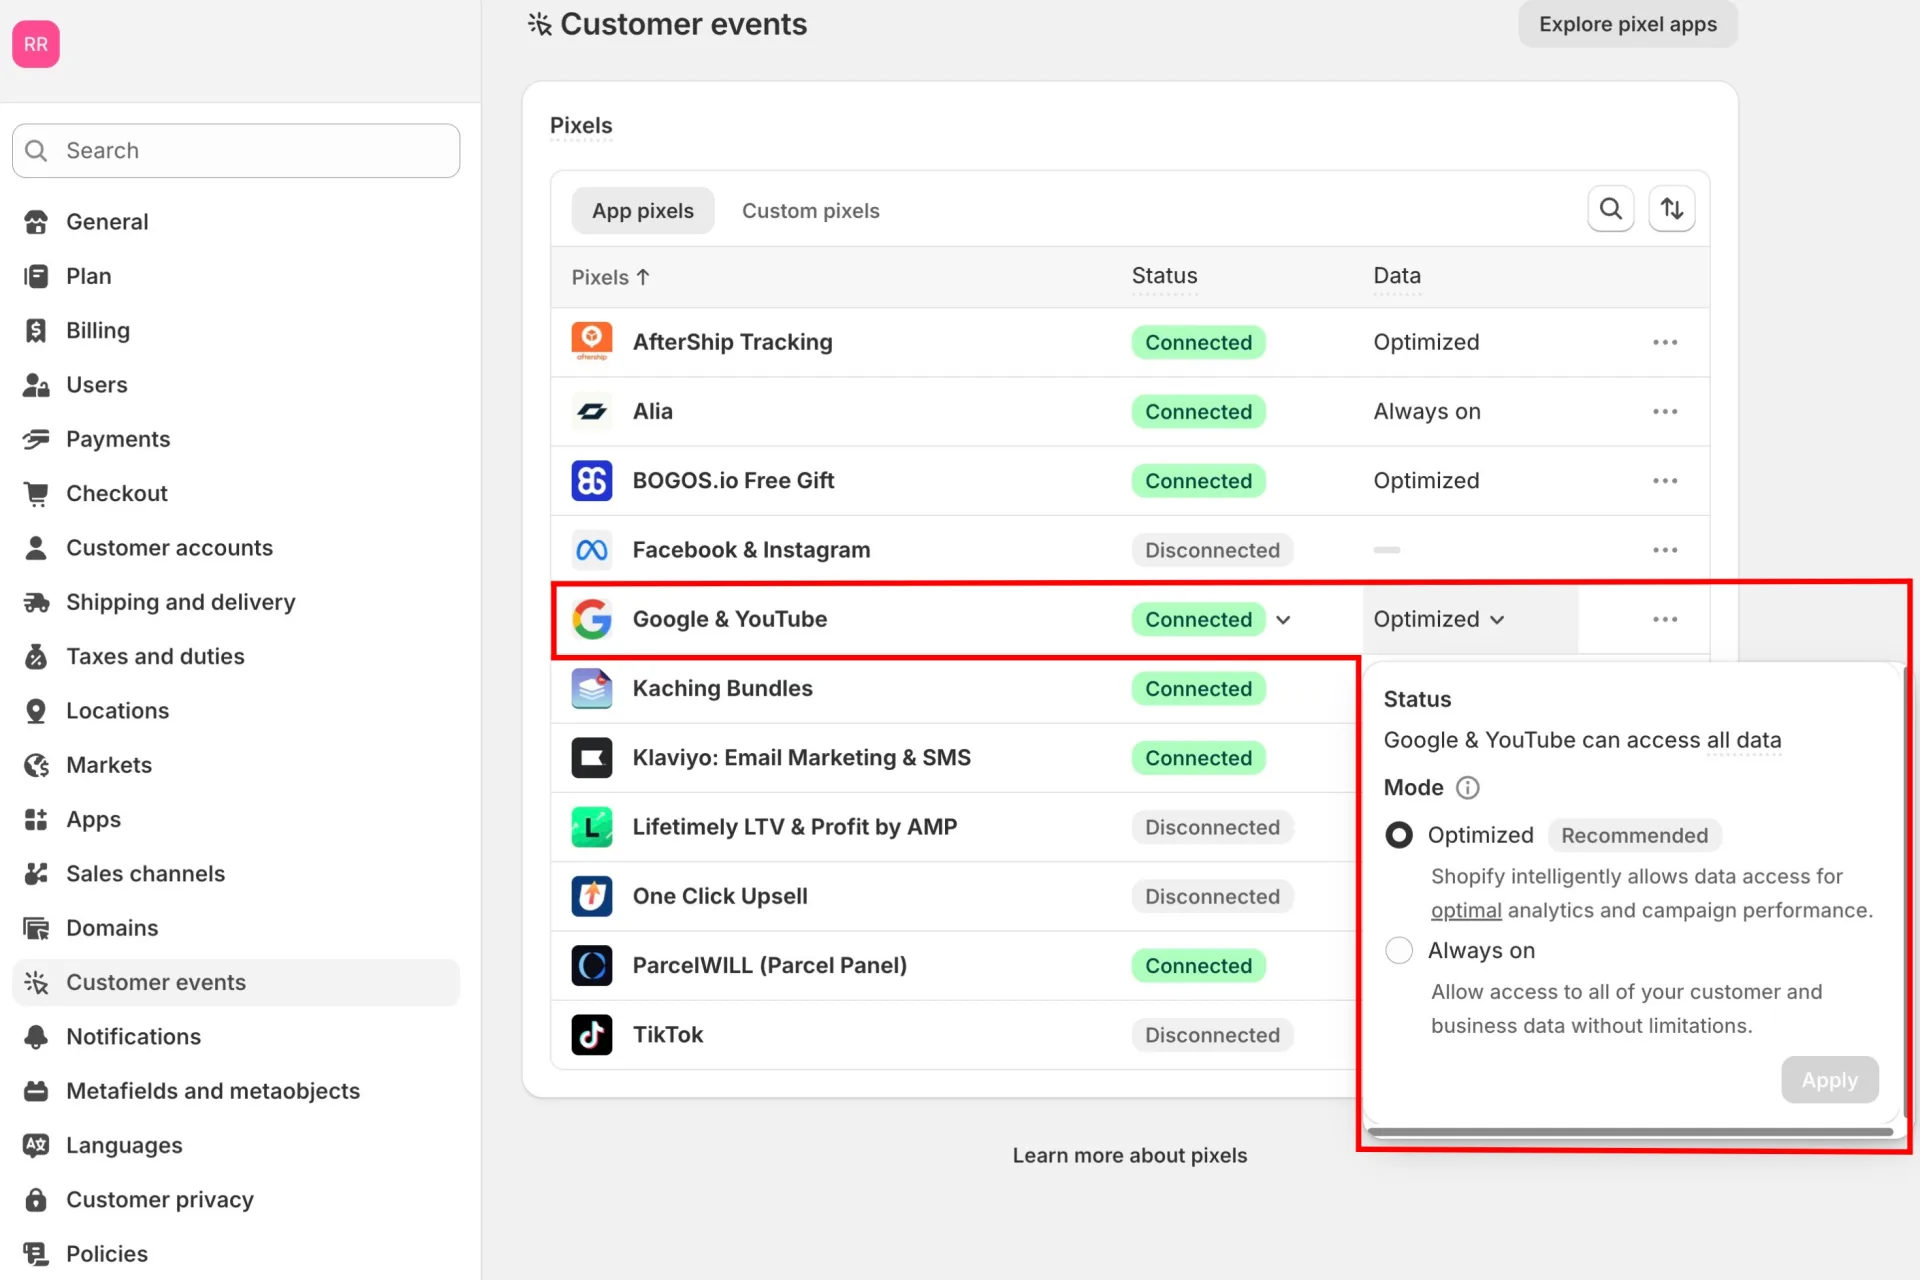Open Domains settings
Image resolution: width=1920 pixels, height=1280 pixels.
coord(236,928)
